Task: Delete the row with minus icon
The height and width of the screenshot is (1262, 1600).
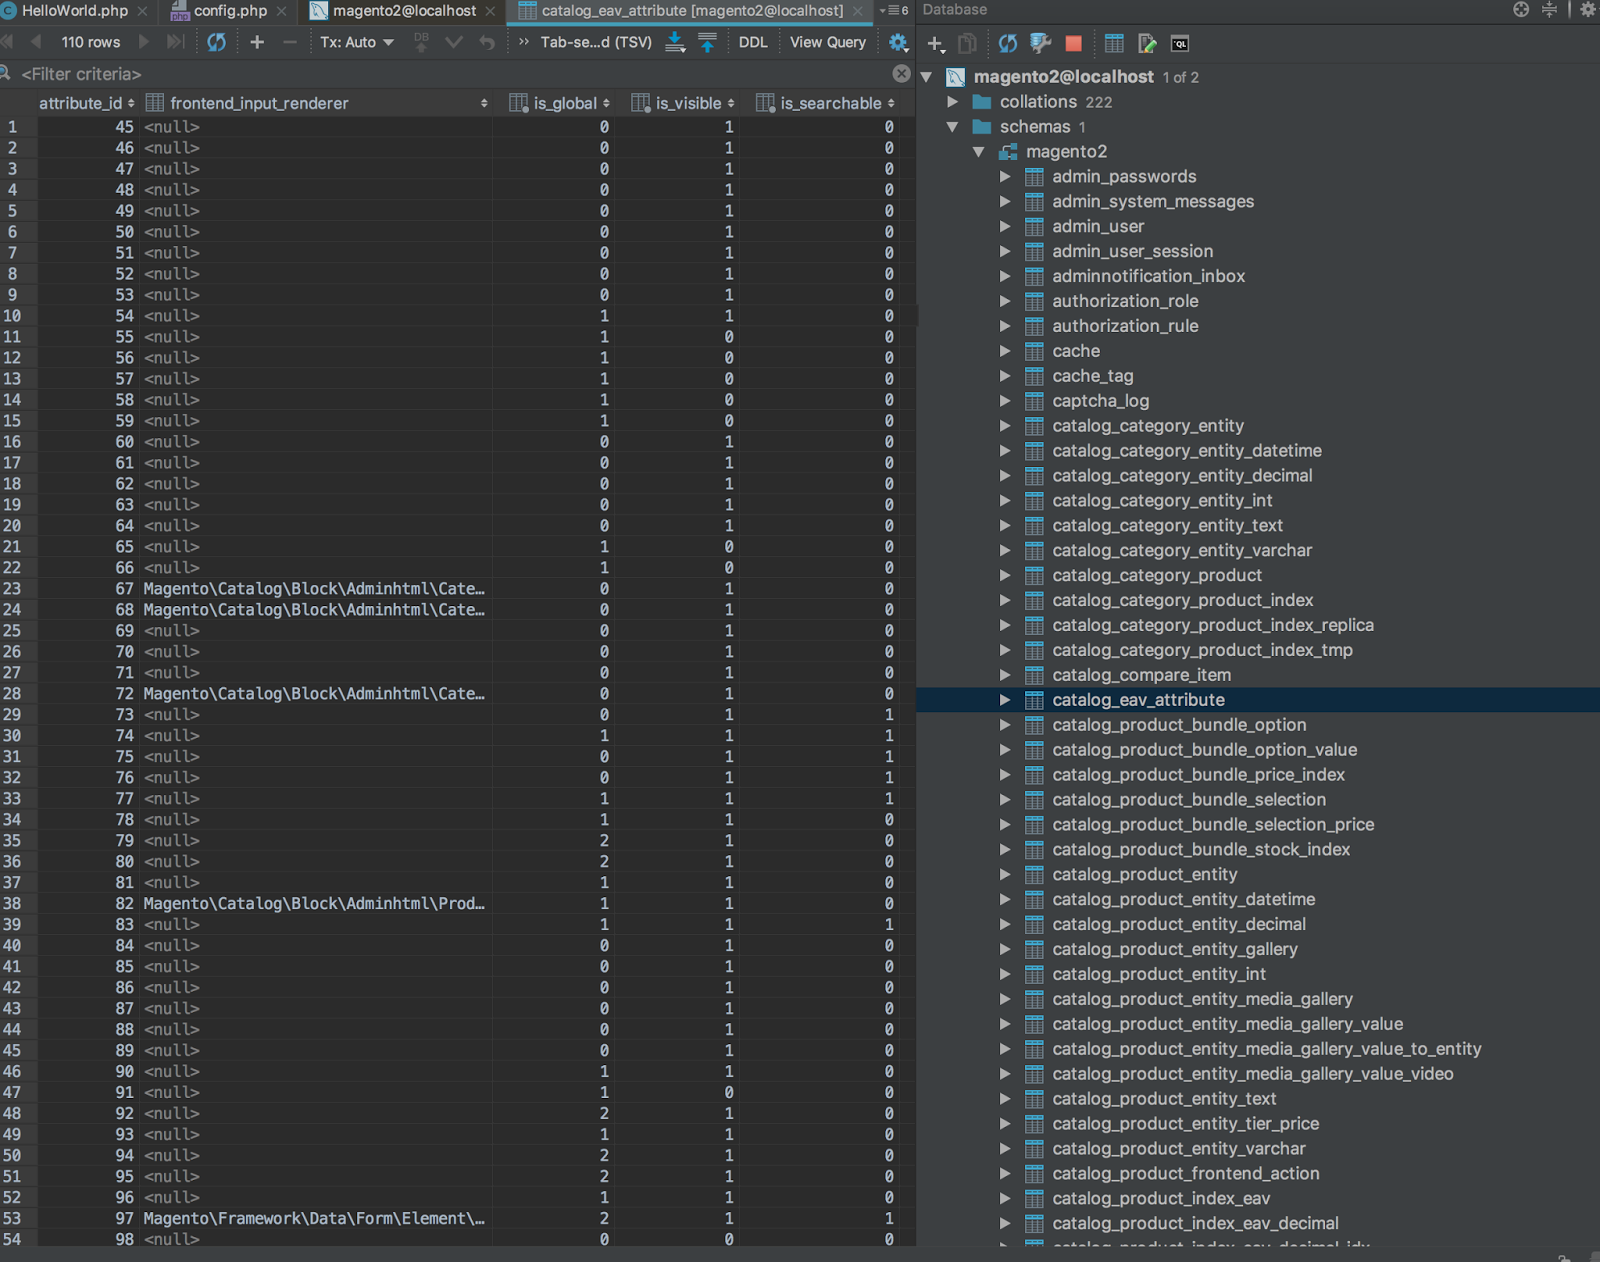Action: [x=290, y=42]
